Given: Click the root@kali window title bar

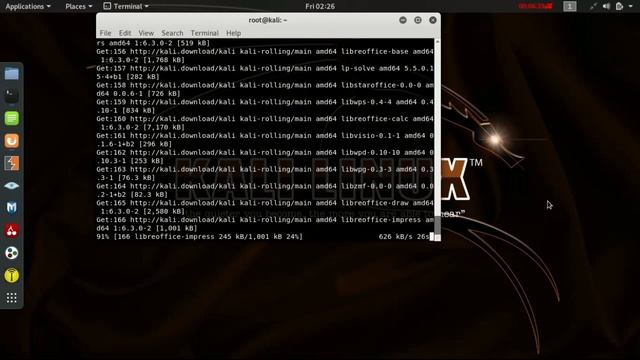Looking at the screenshot, I should (x=268, y=20).
